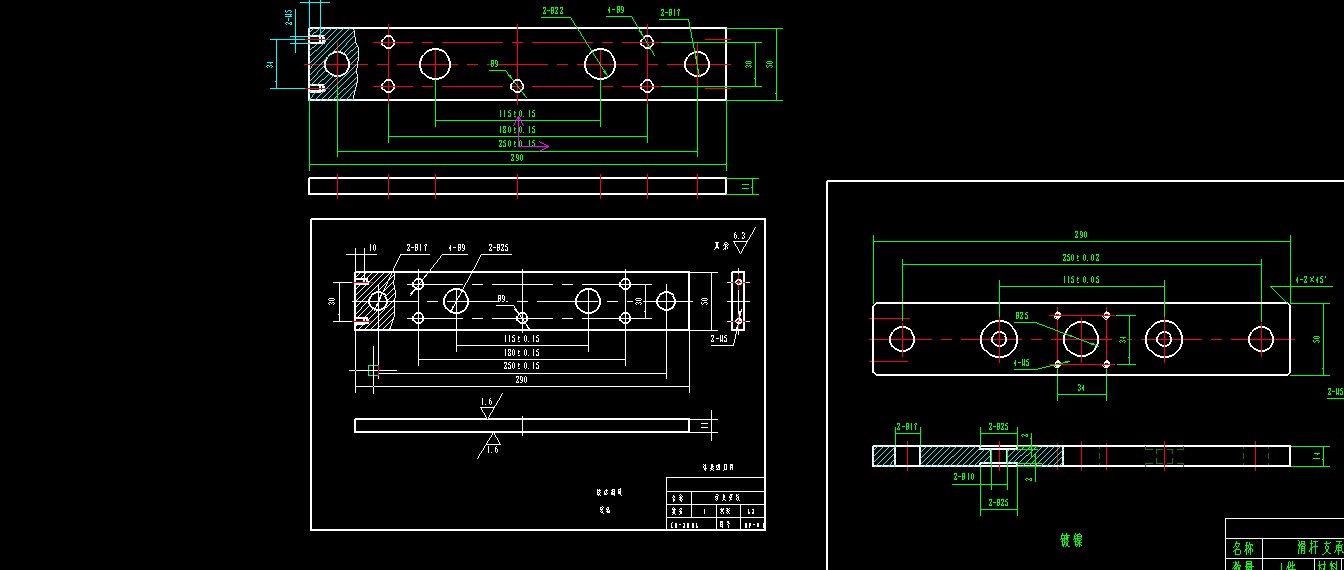This screenshot has height=570, width=1344.
Task: Click the 4-2×45° chamfer note
Action: coord(1313,281)
